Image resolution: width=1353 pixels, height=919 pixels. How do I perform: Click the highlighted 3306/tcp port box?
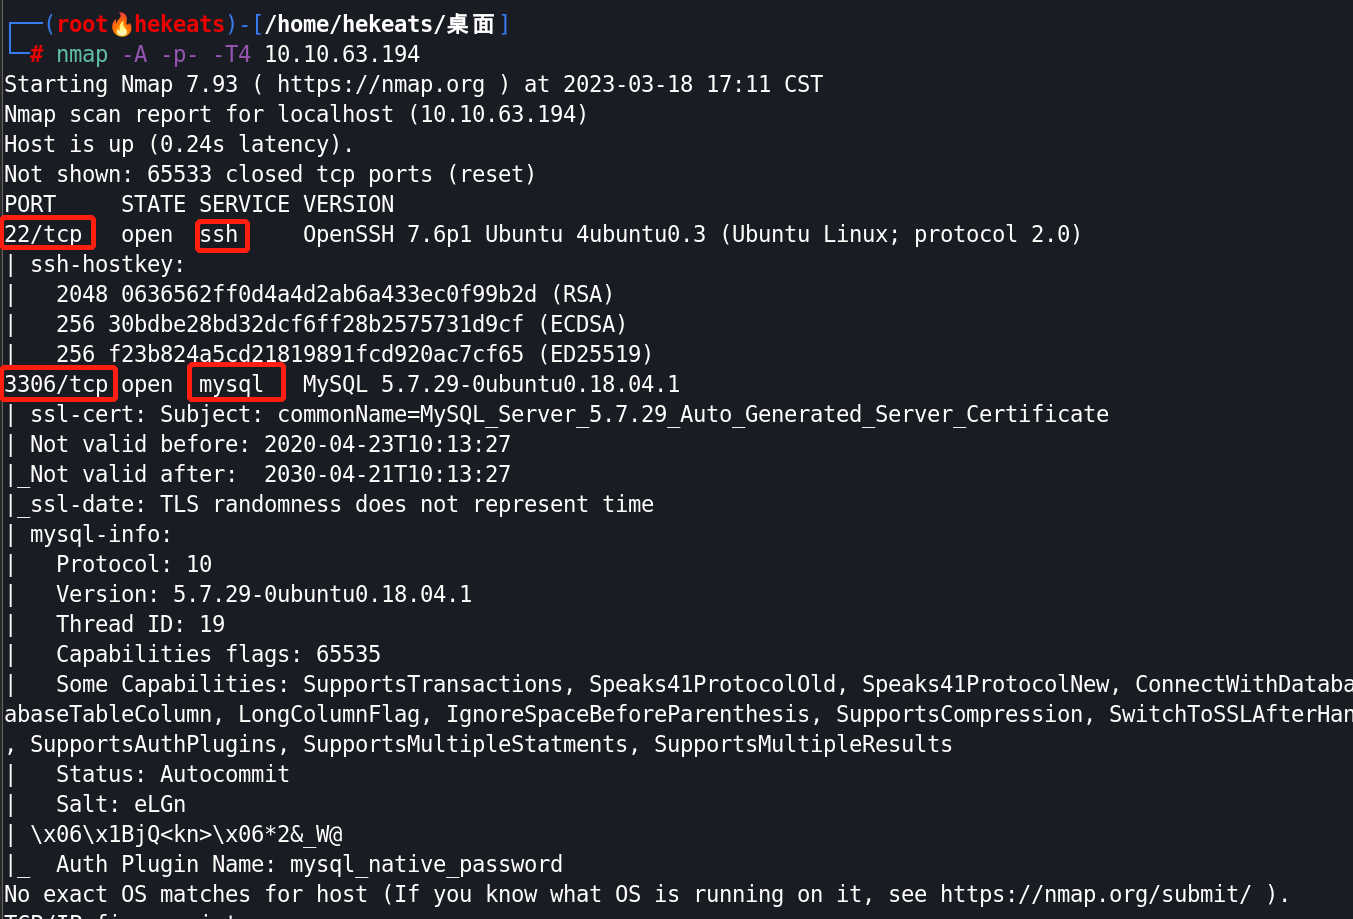[x=59, y=384]
